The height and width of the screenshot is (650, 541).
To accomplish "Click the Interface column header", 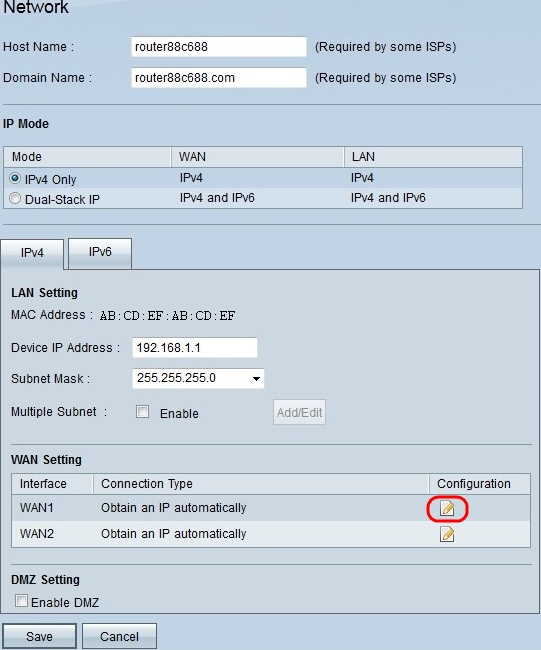I will [52, 484].
